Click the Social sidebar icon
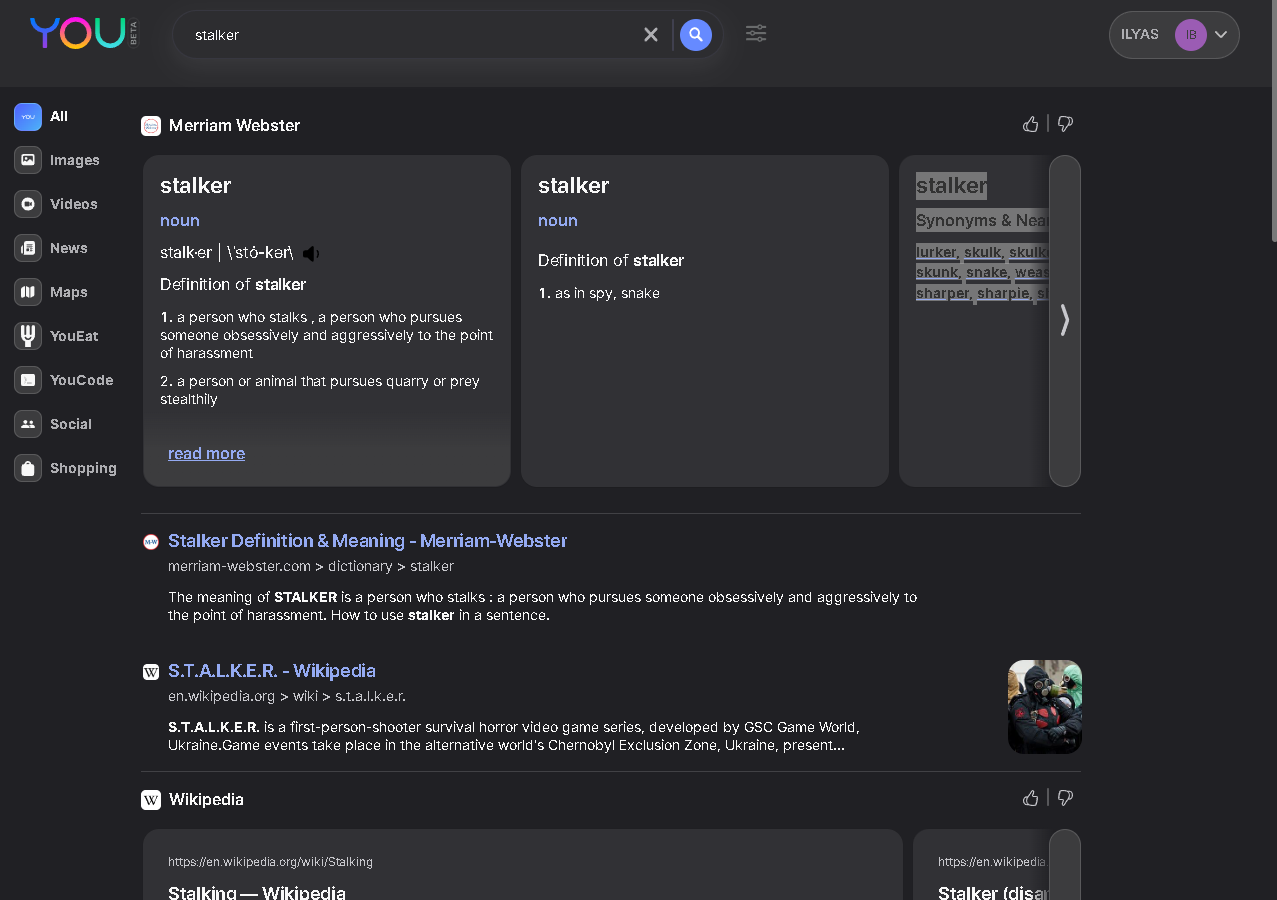Screen dimensions: 1277x900 click(x=28, y=424)
